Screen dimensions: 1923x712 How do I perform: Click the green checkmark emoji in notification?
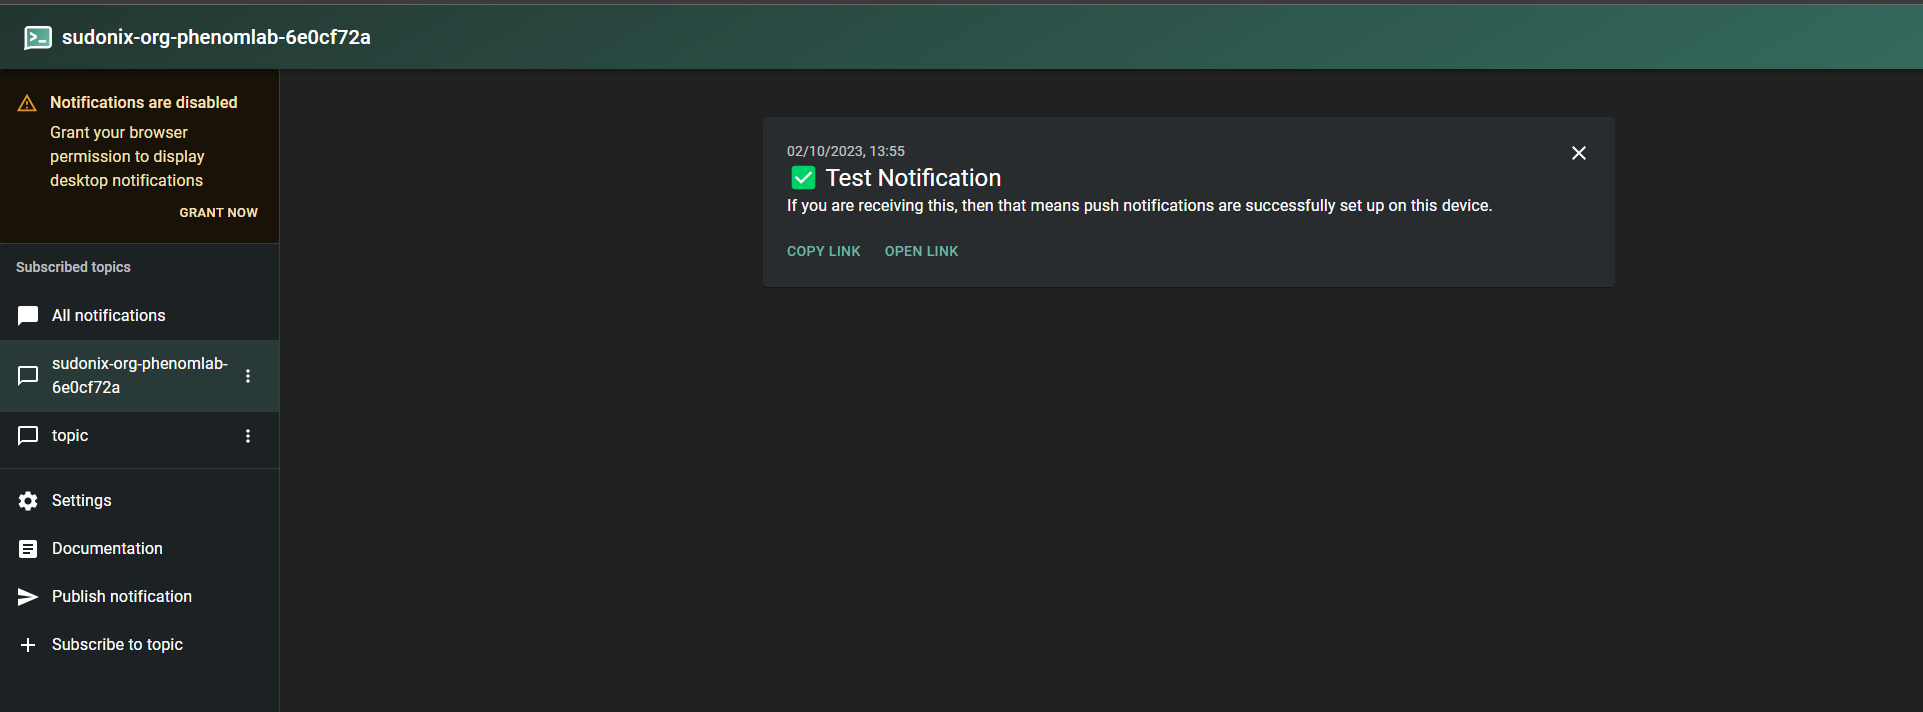click(x=803, y=178)
